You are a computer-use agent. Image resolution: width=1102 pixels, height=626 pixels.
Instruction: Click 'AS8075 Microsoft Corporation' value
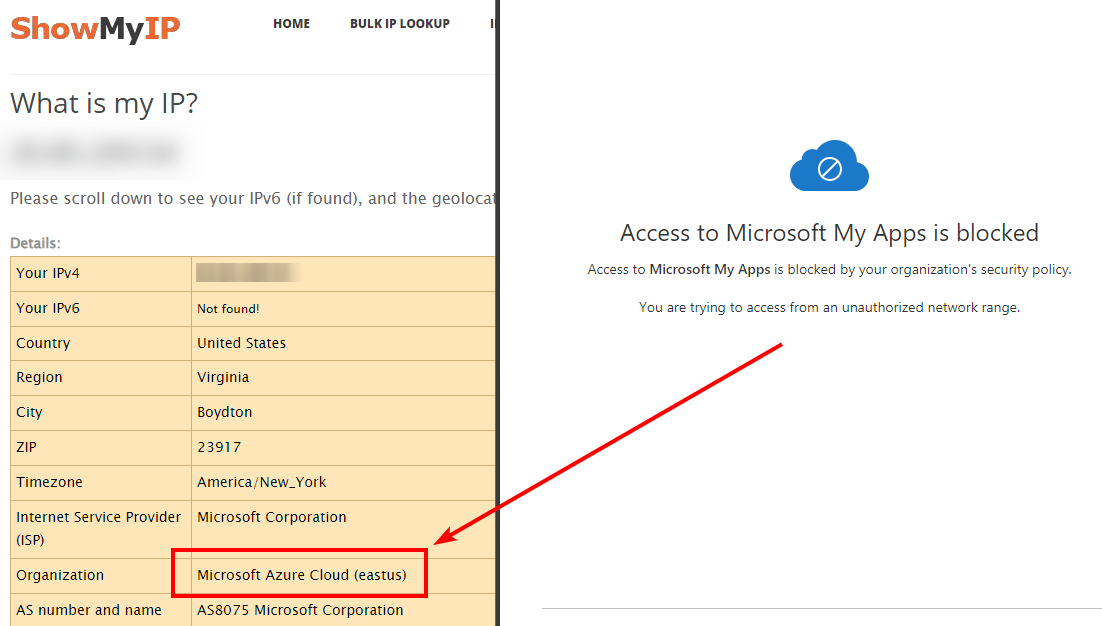tap(300, 610)
